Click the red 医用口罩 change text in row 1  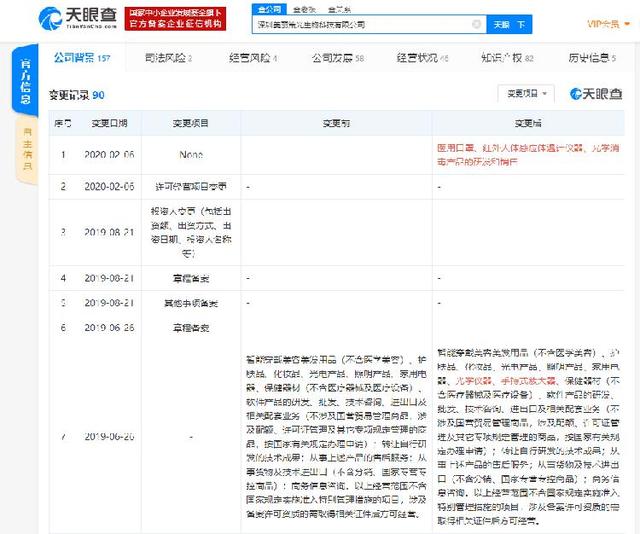pos(528,155)
